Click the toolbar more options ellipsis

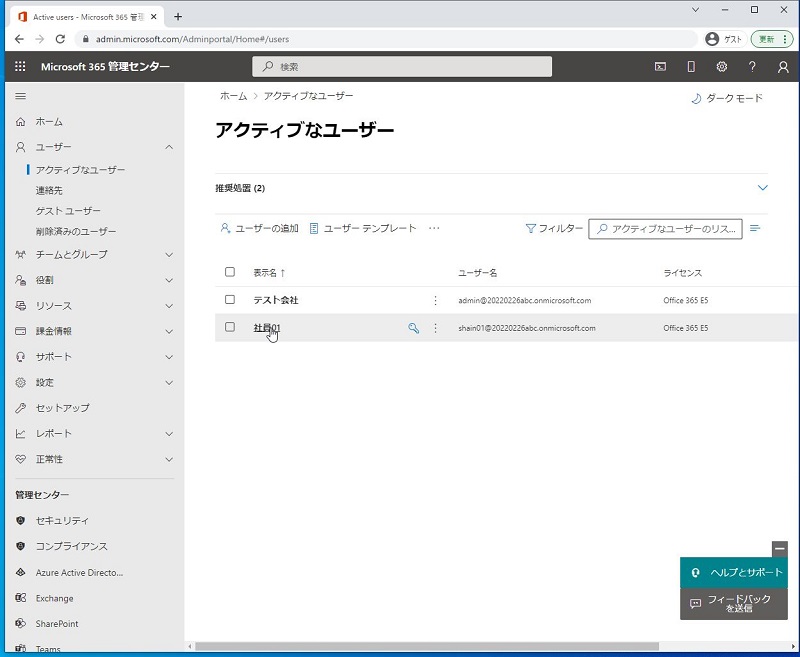(x=434, y=228)
